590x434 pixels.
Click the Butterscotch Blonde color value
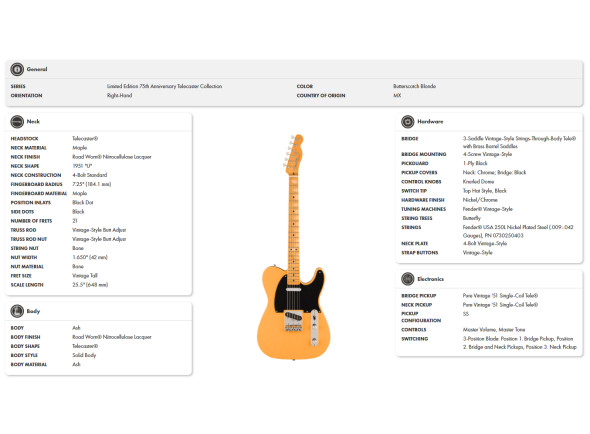coord(414,86)
